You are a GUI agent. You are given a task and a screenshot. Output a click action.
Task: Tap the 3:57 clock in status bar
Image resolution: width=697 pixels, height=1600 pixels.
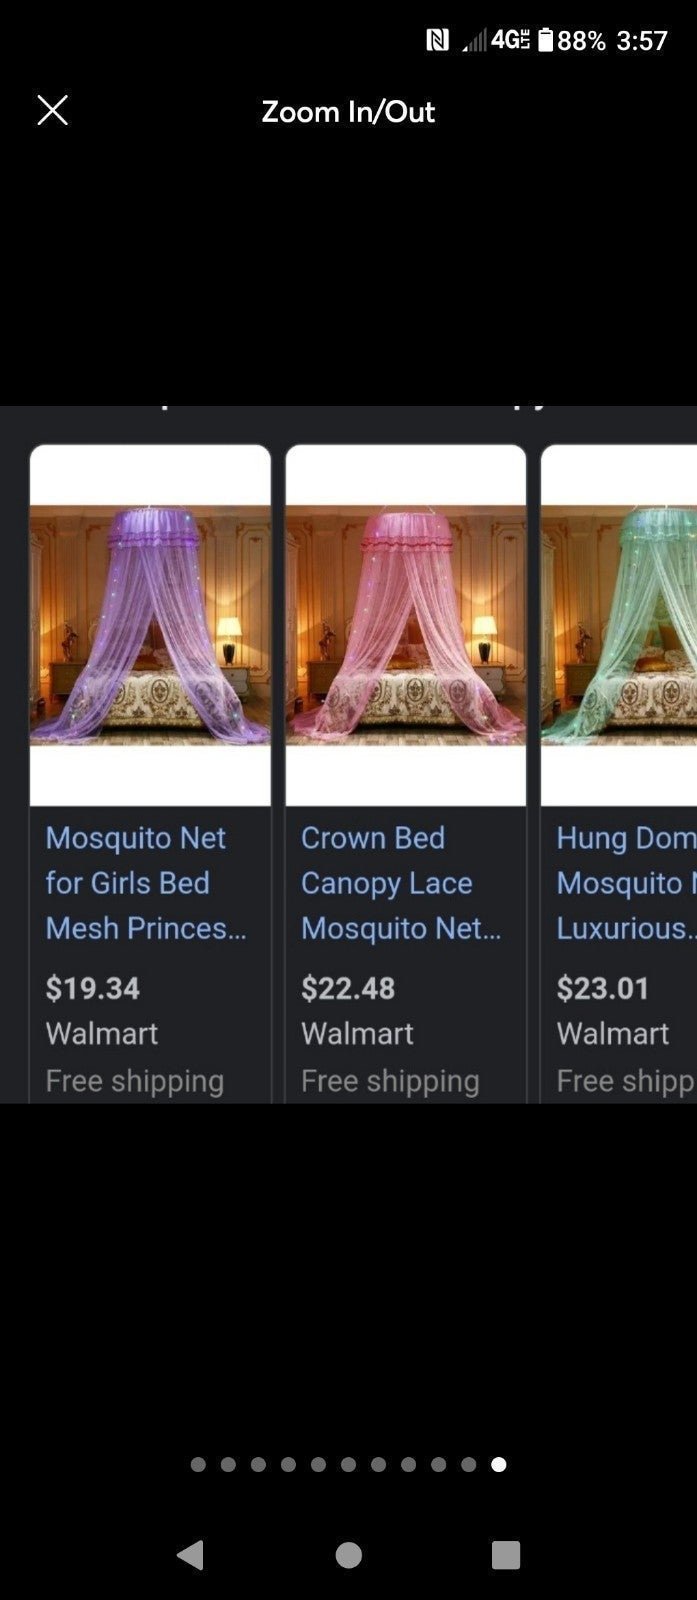[642, 40]
